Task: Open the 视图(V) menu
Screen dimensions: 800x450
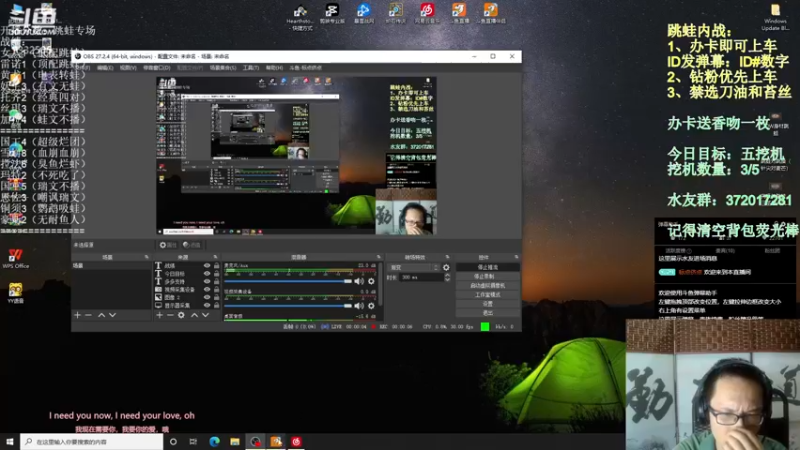Action: (x=128, y=68)
